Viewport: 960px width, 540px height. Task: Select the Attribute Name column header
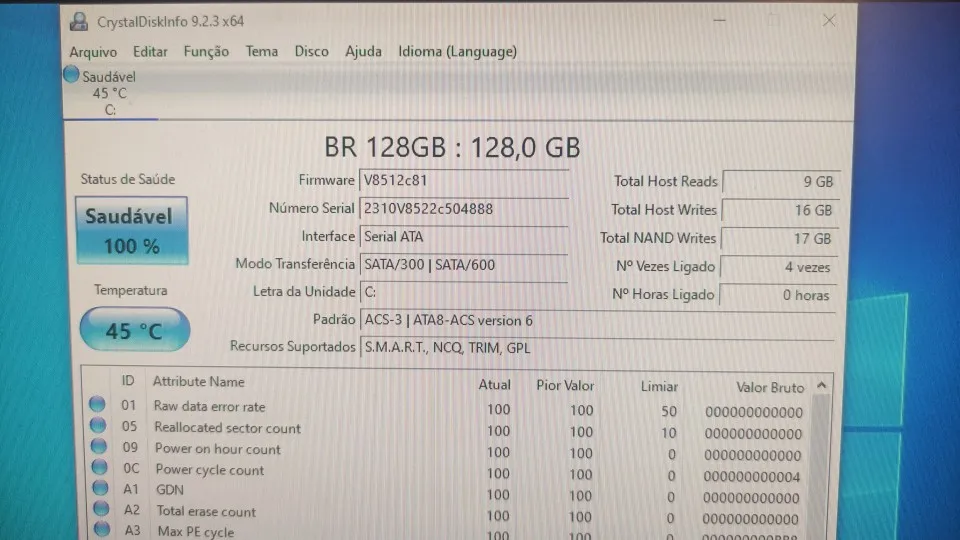tap(198, 382)
